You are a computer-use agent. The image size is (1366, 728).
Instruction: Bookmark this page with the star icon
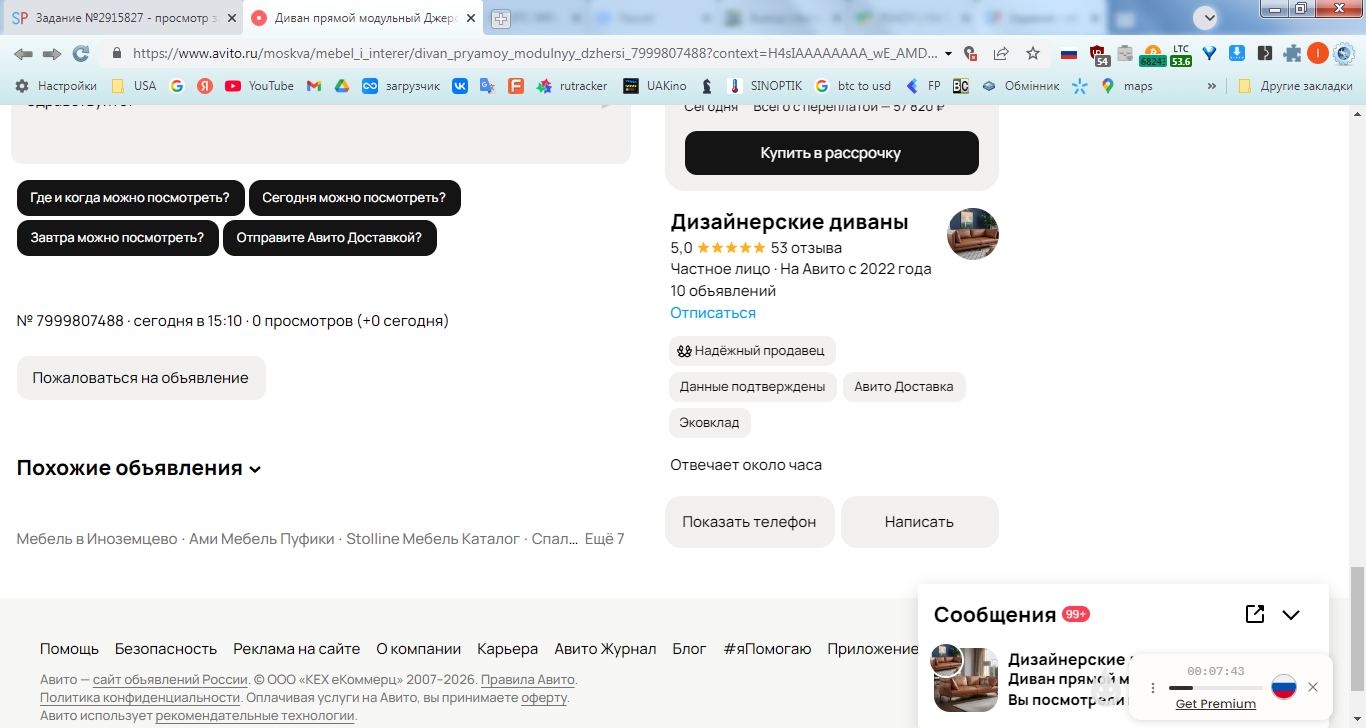1033,53
